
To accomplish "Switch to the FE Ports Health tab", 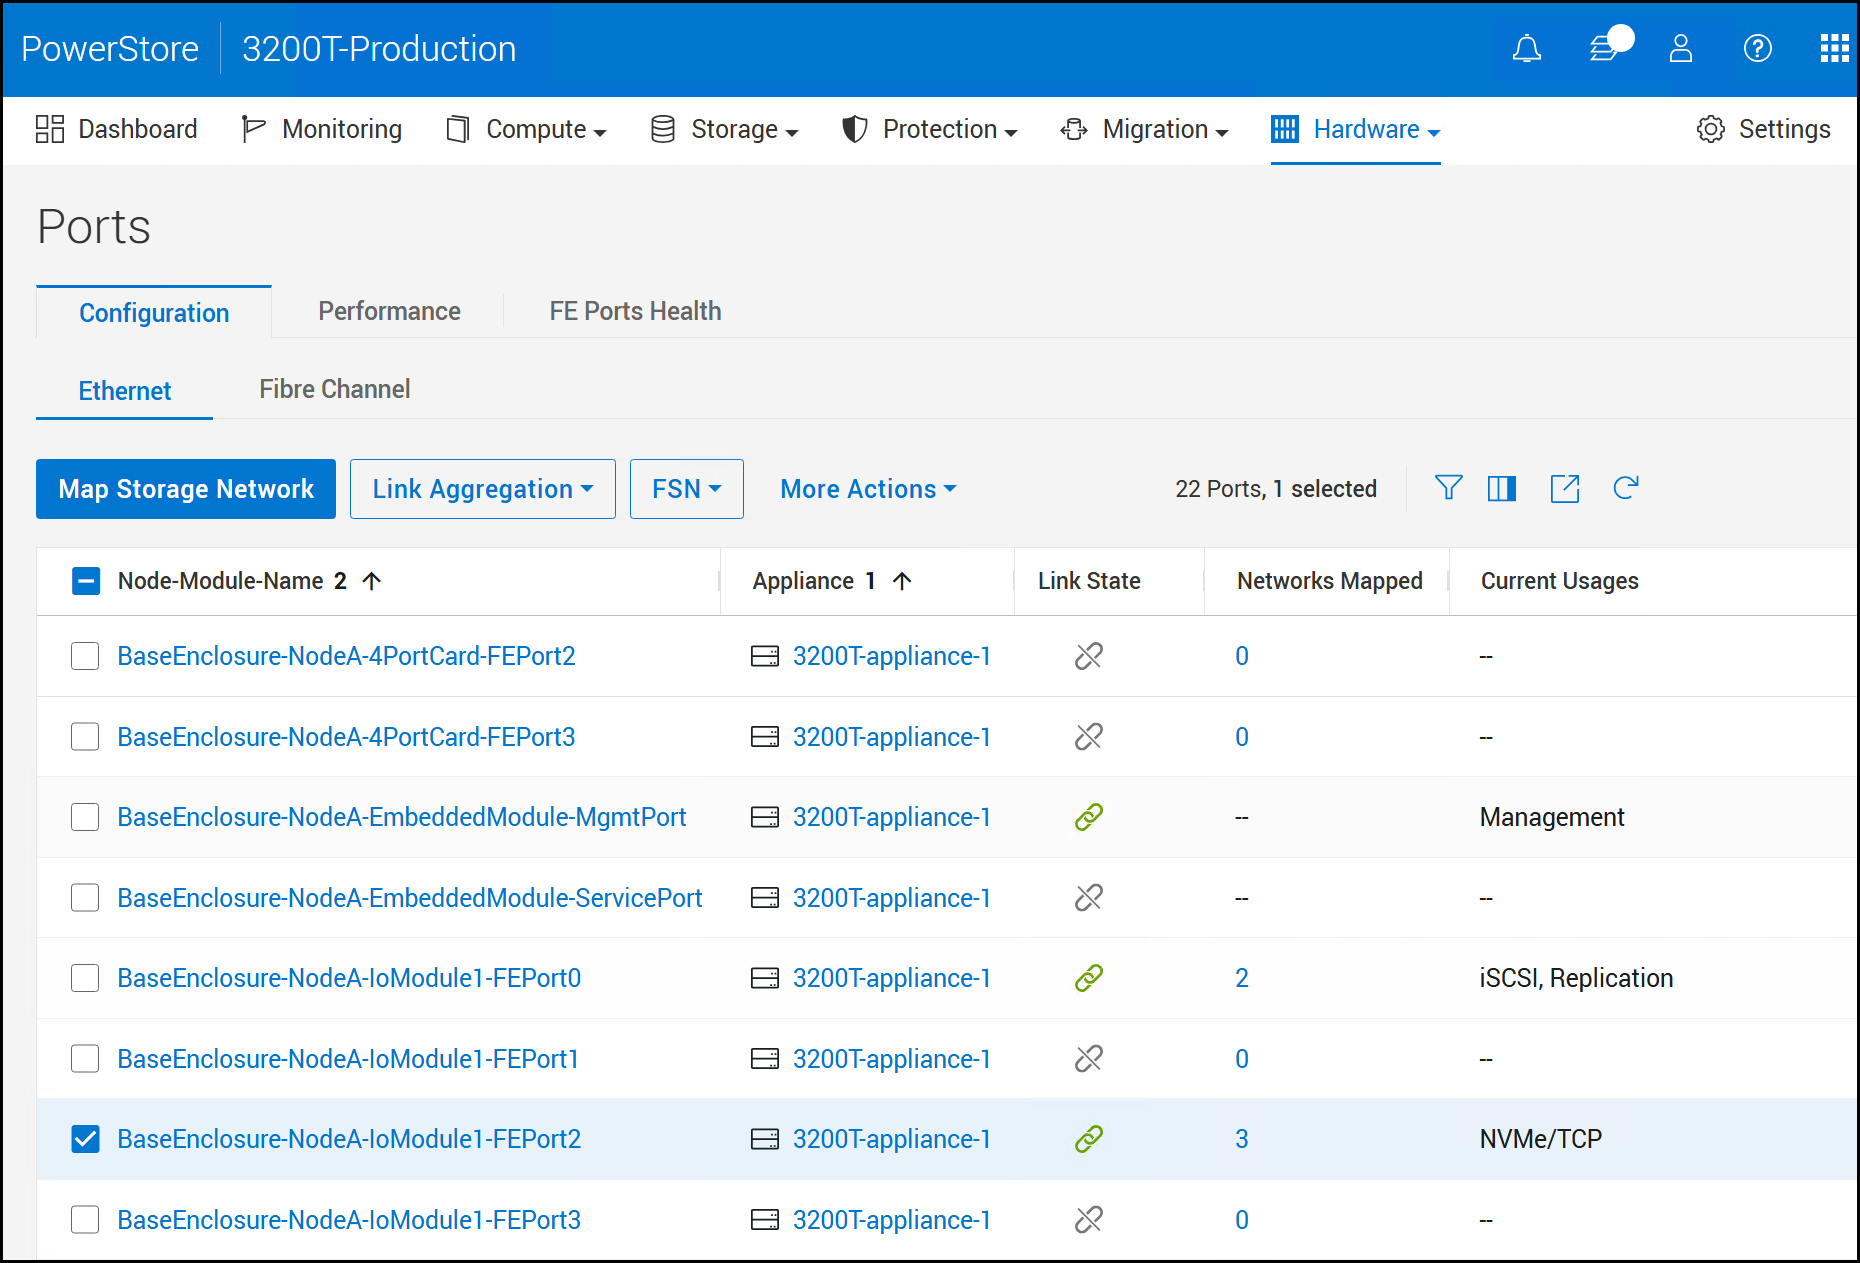I will click(x=635, y=312).
